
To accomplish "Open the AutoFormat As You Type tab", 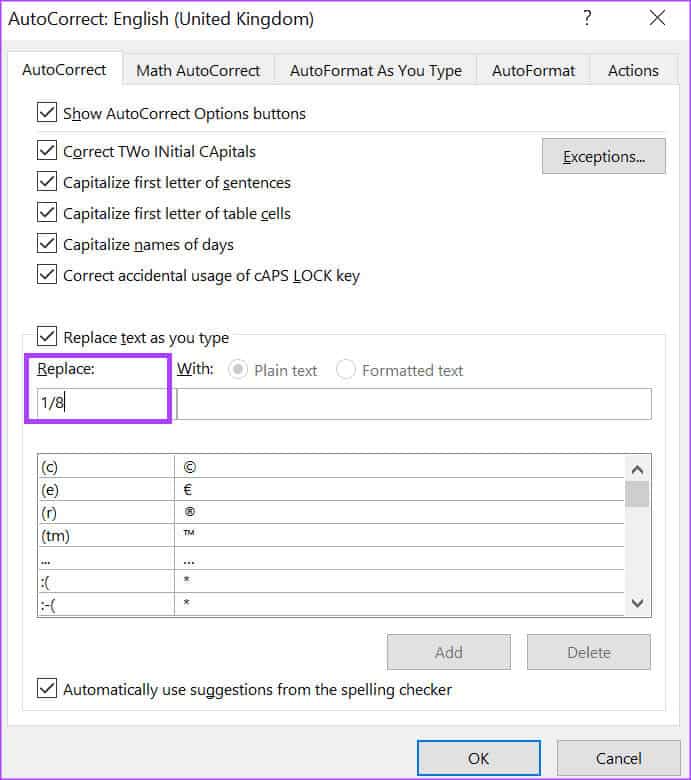I will point(375,70).
